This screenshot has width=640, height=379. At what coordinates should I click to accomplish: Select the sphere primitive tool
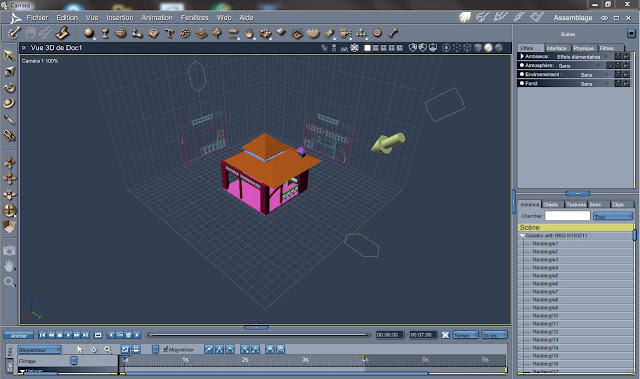pyautogui.click(x=89, y=33)
